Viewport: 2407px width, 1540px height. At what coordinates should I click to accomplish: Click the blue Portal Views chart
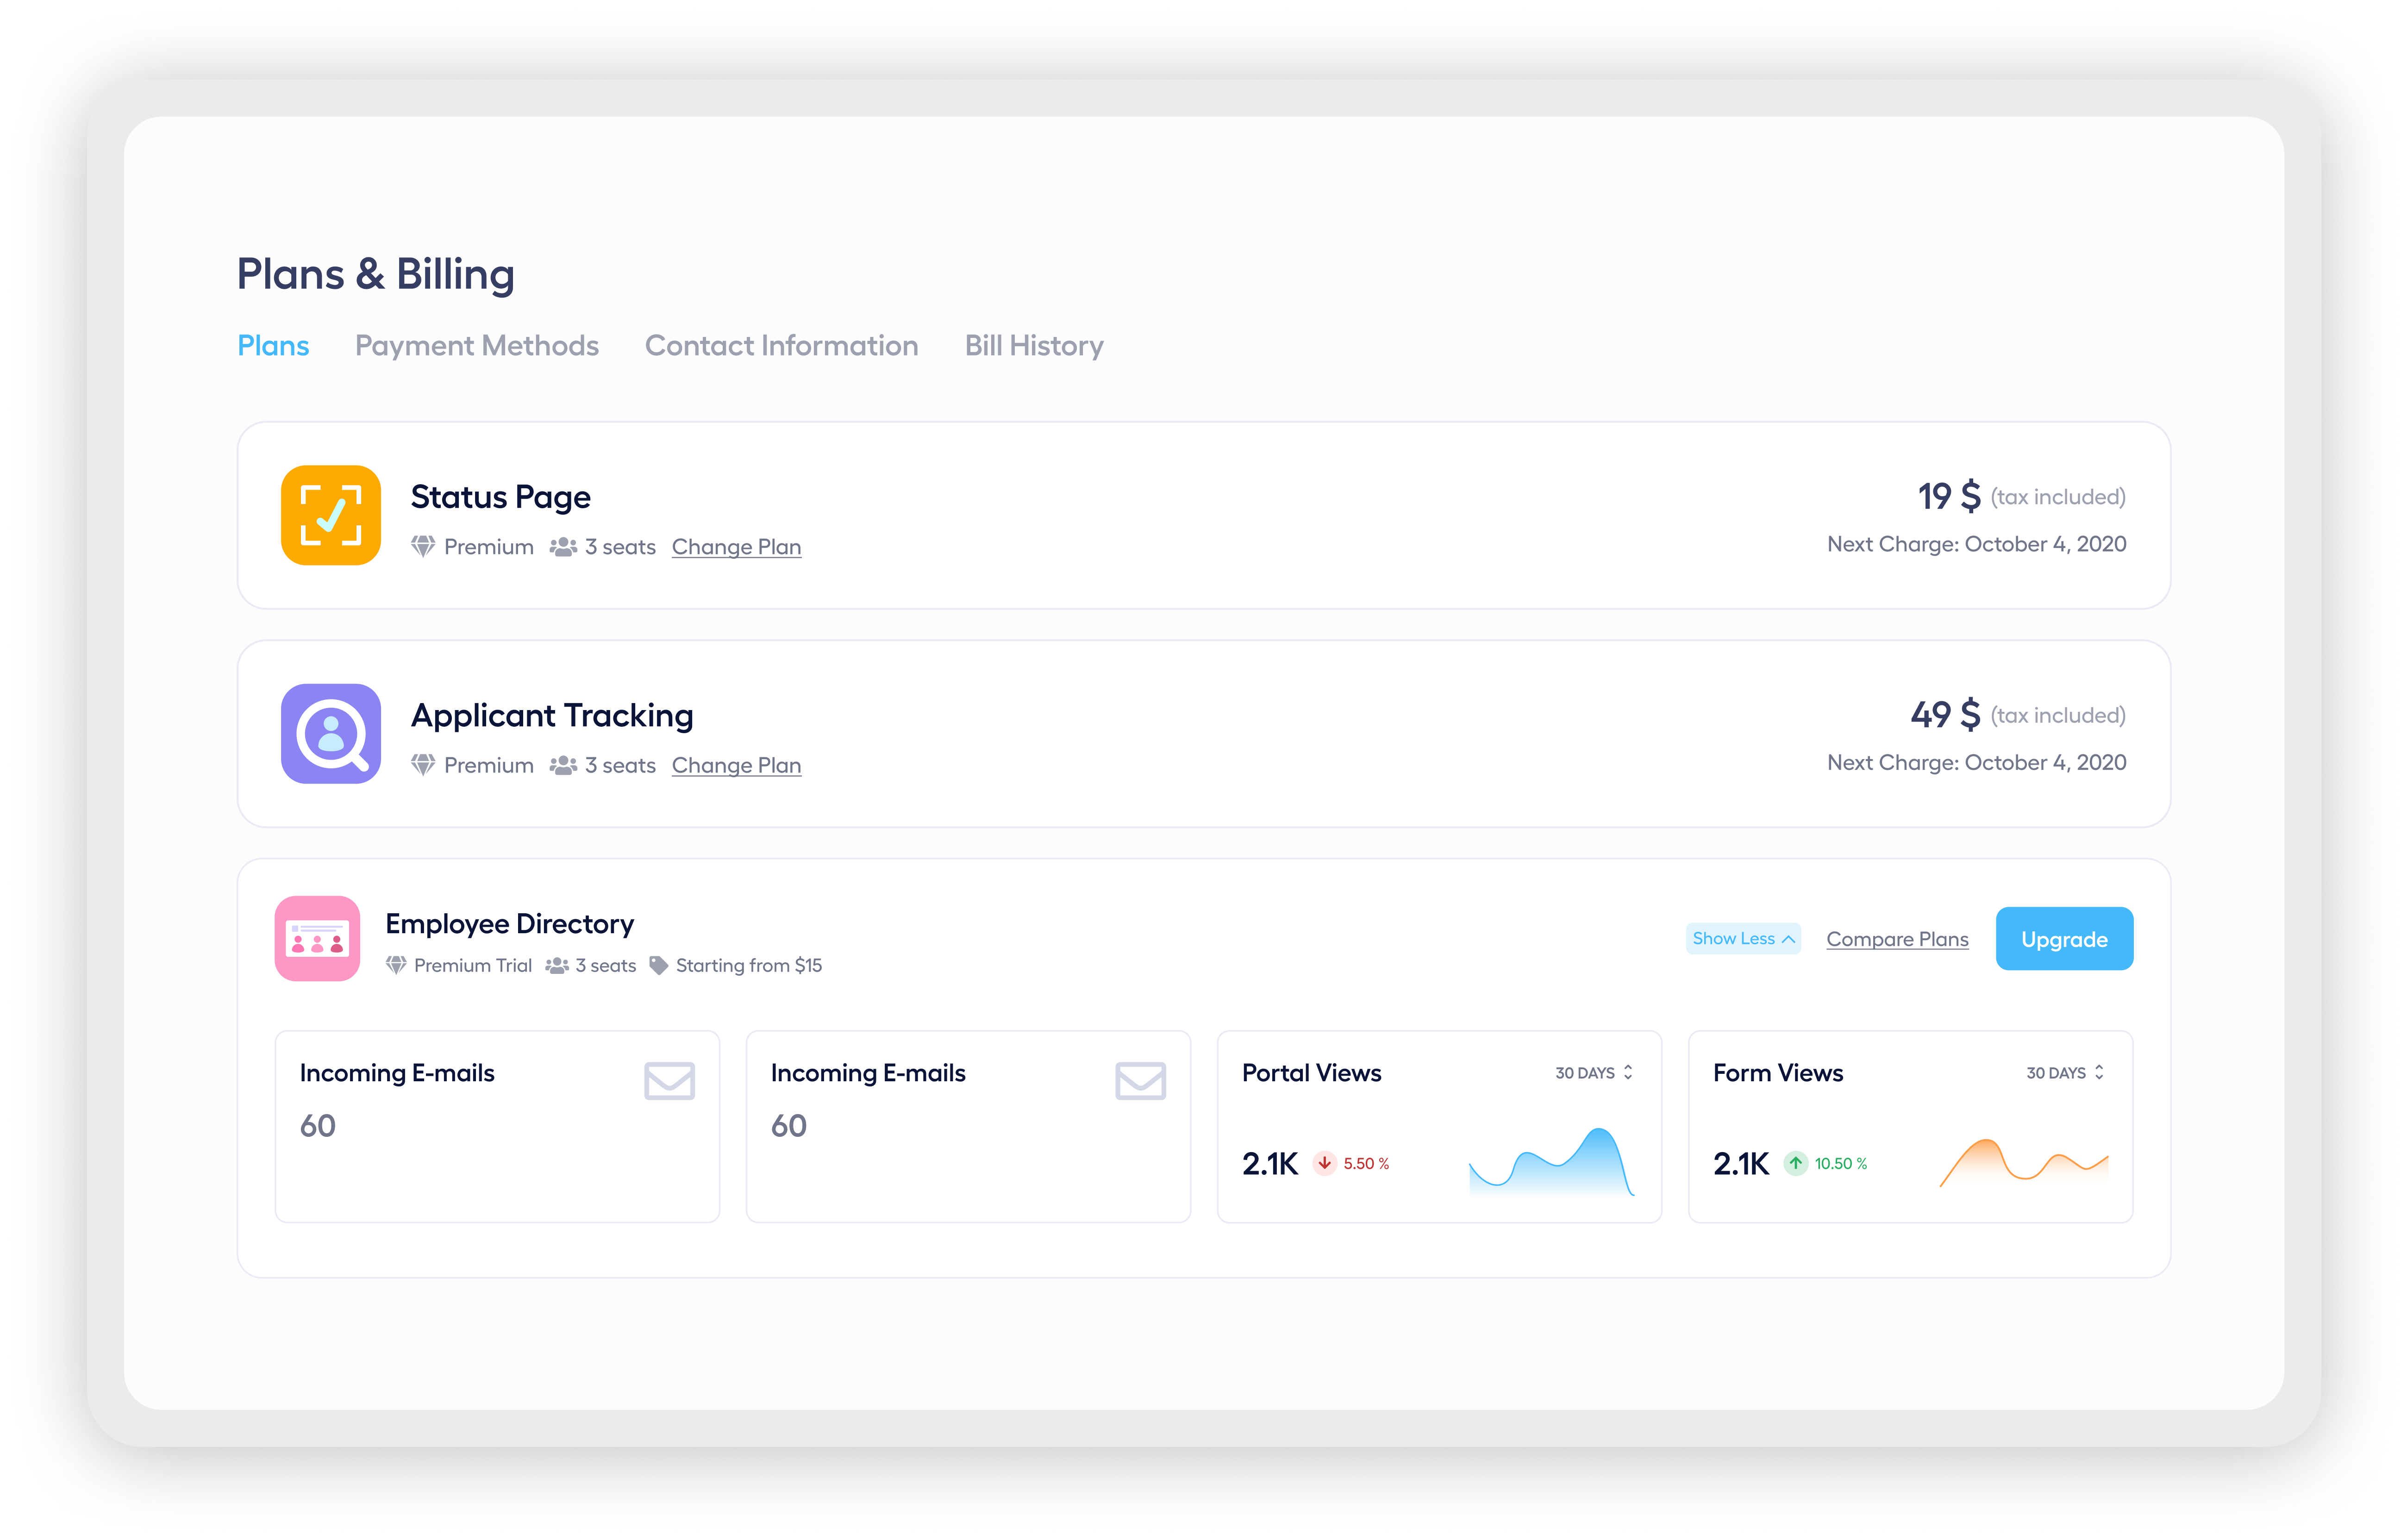coord(1551,1162)
